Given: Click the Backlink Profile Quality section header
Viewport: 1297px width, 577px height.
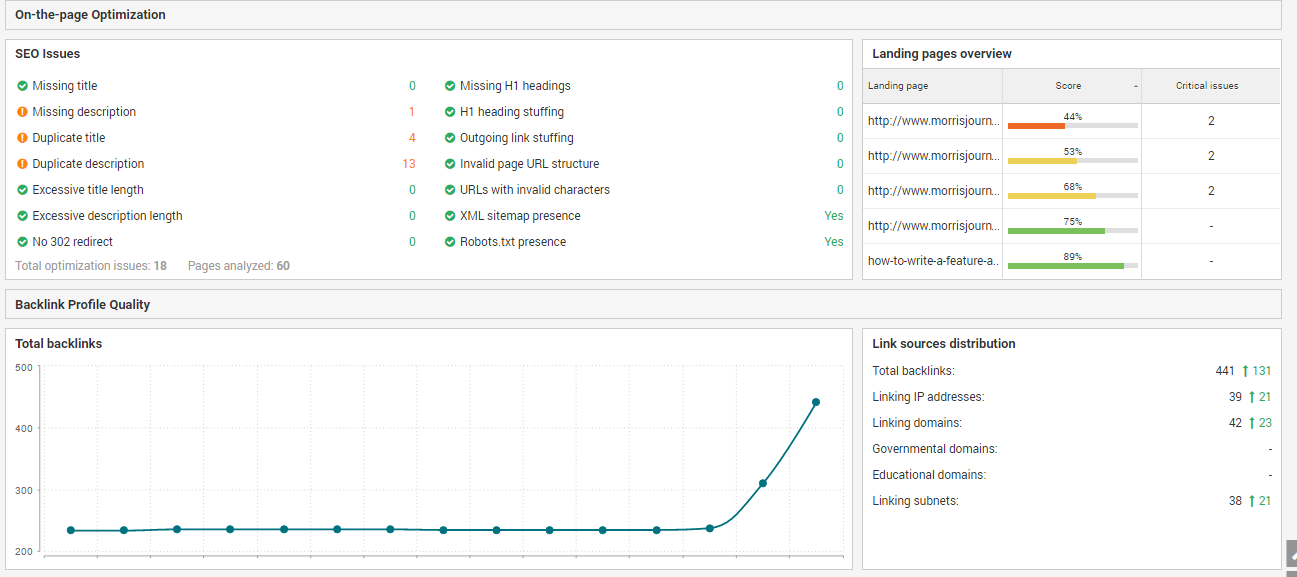Looking at the screenshot, I should (83, 304).
